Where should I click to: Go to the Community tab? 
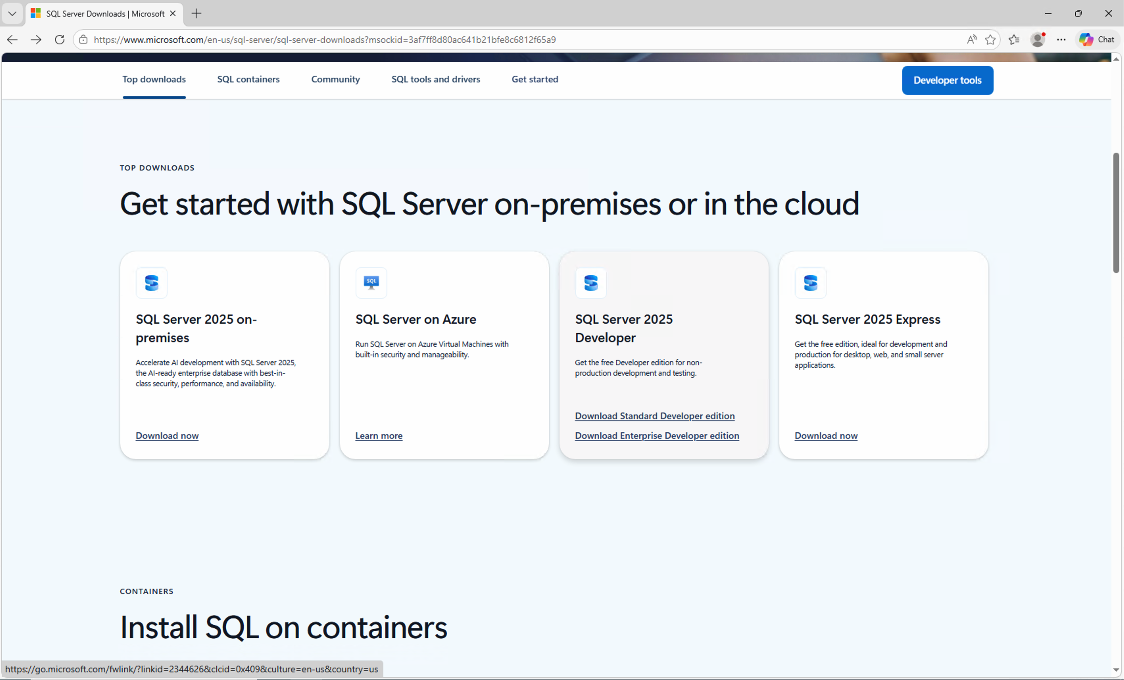[x=335, y=80]
